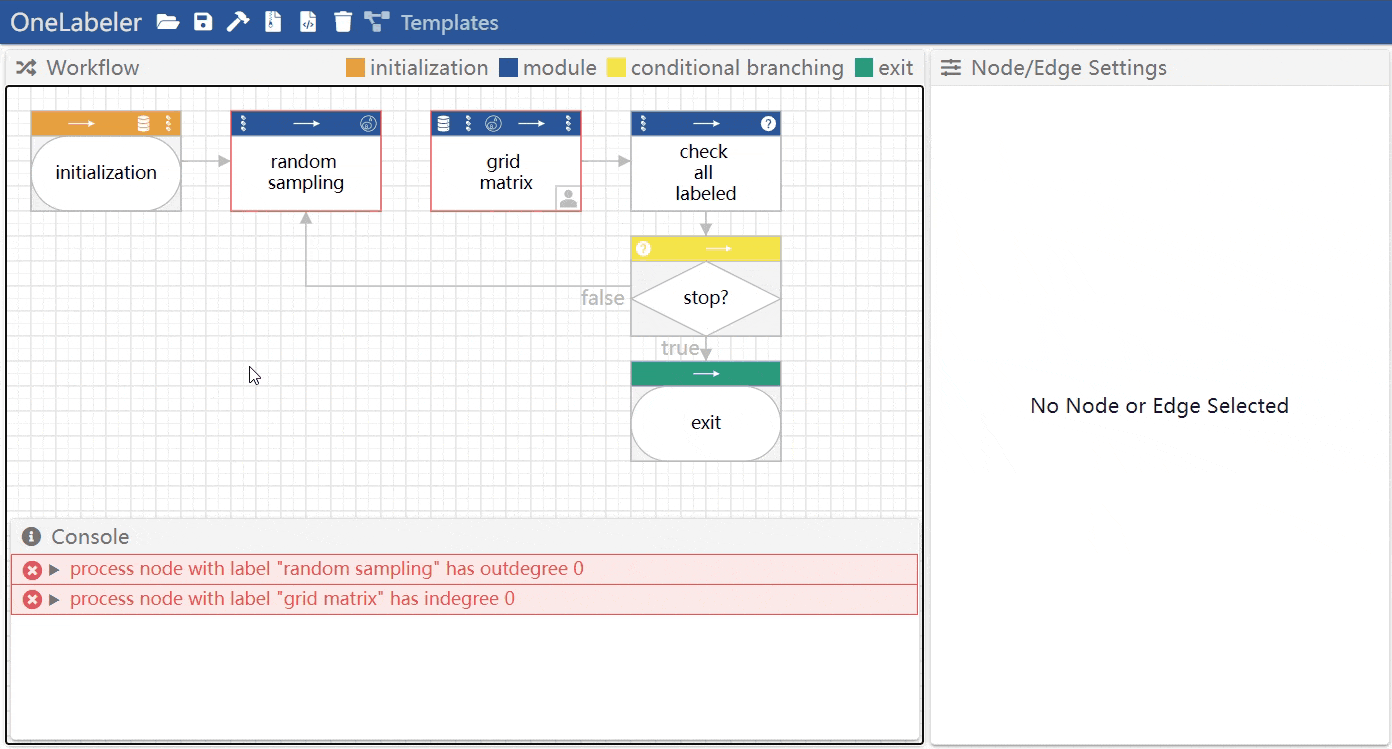Click the code file export icon
This screenshot has height=749, width=1392.
pyautogui.click(x=308, y=22)
